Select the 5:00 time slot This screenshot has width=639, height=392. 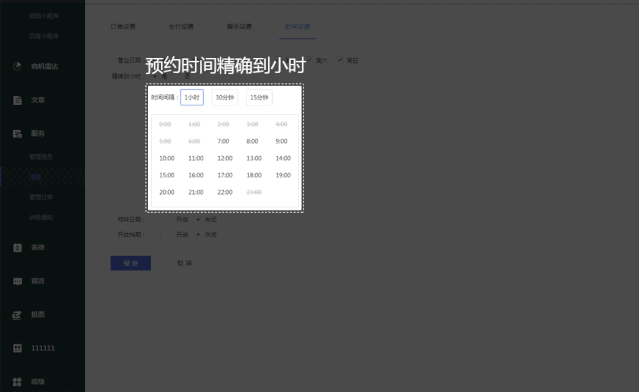[165, 141]
